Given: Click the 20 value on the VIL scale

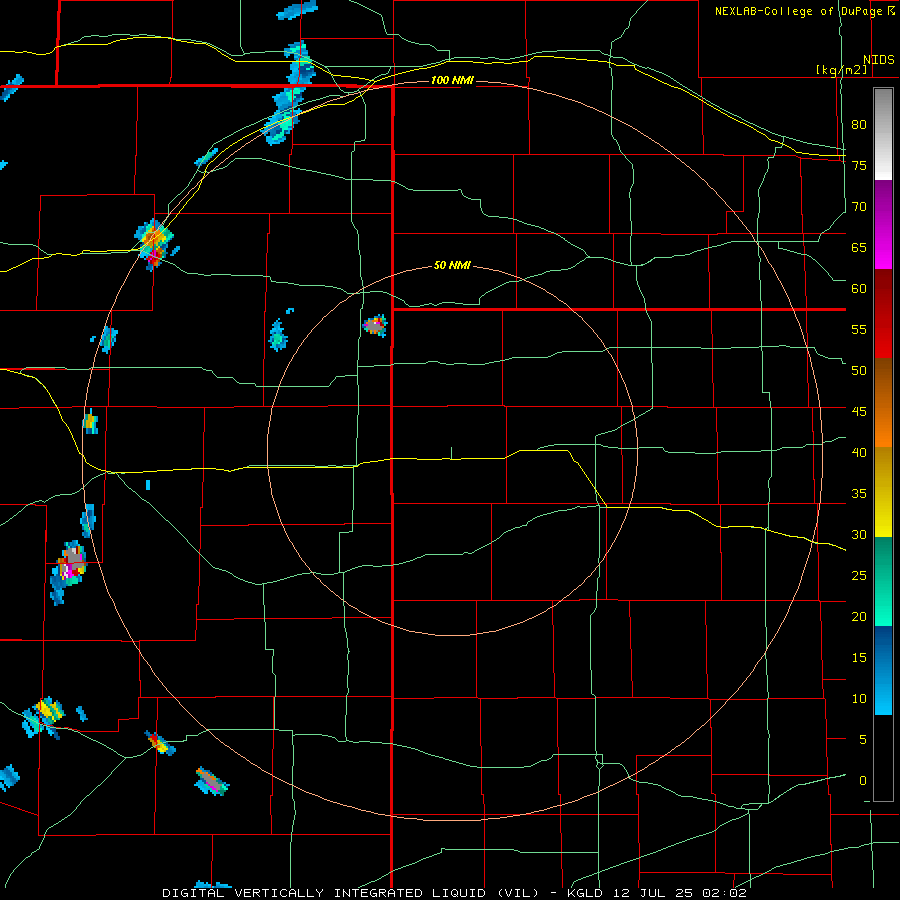Looking at the screenshot, I should pos(859,617).
